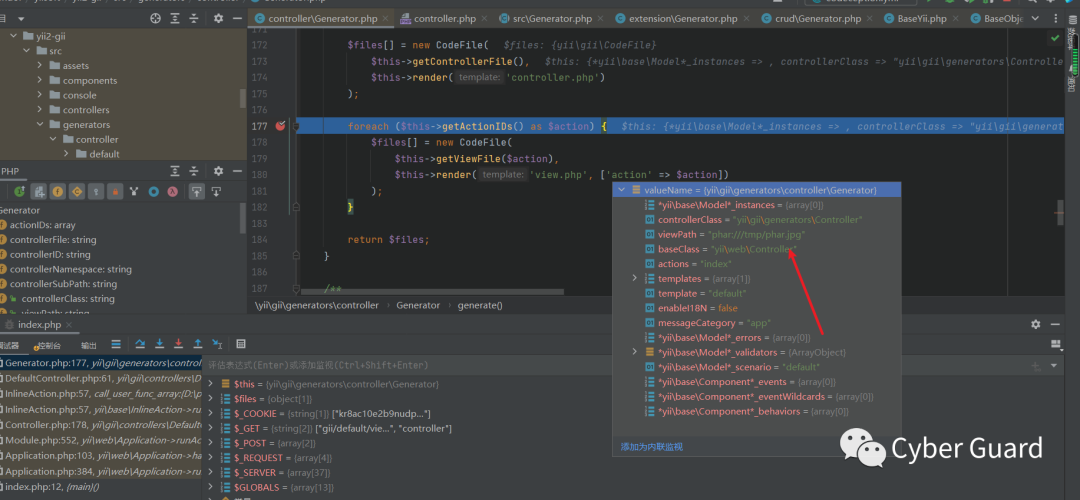The height and width of the screenshot is (500, 1080).
Task: Collapse valueName node in popup
Action: click(621, 189)
